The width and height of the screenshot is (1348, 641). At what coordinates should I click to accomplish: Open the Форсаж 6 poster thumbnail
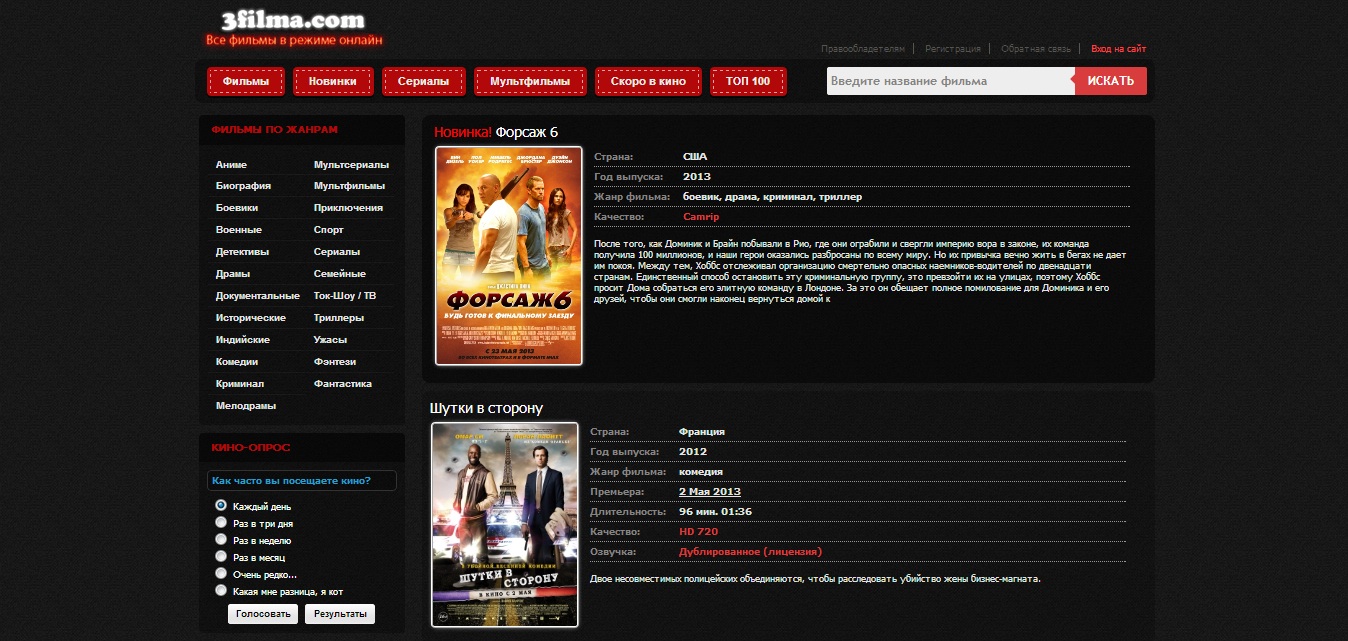[509, 256]
